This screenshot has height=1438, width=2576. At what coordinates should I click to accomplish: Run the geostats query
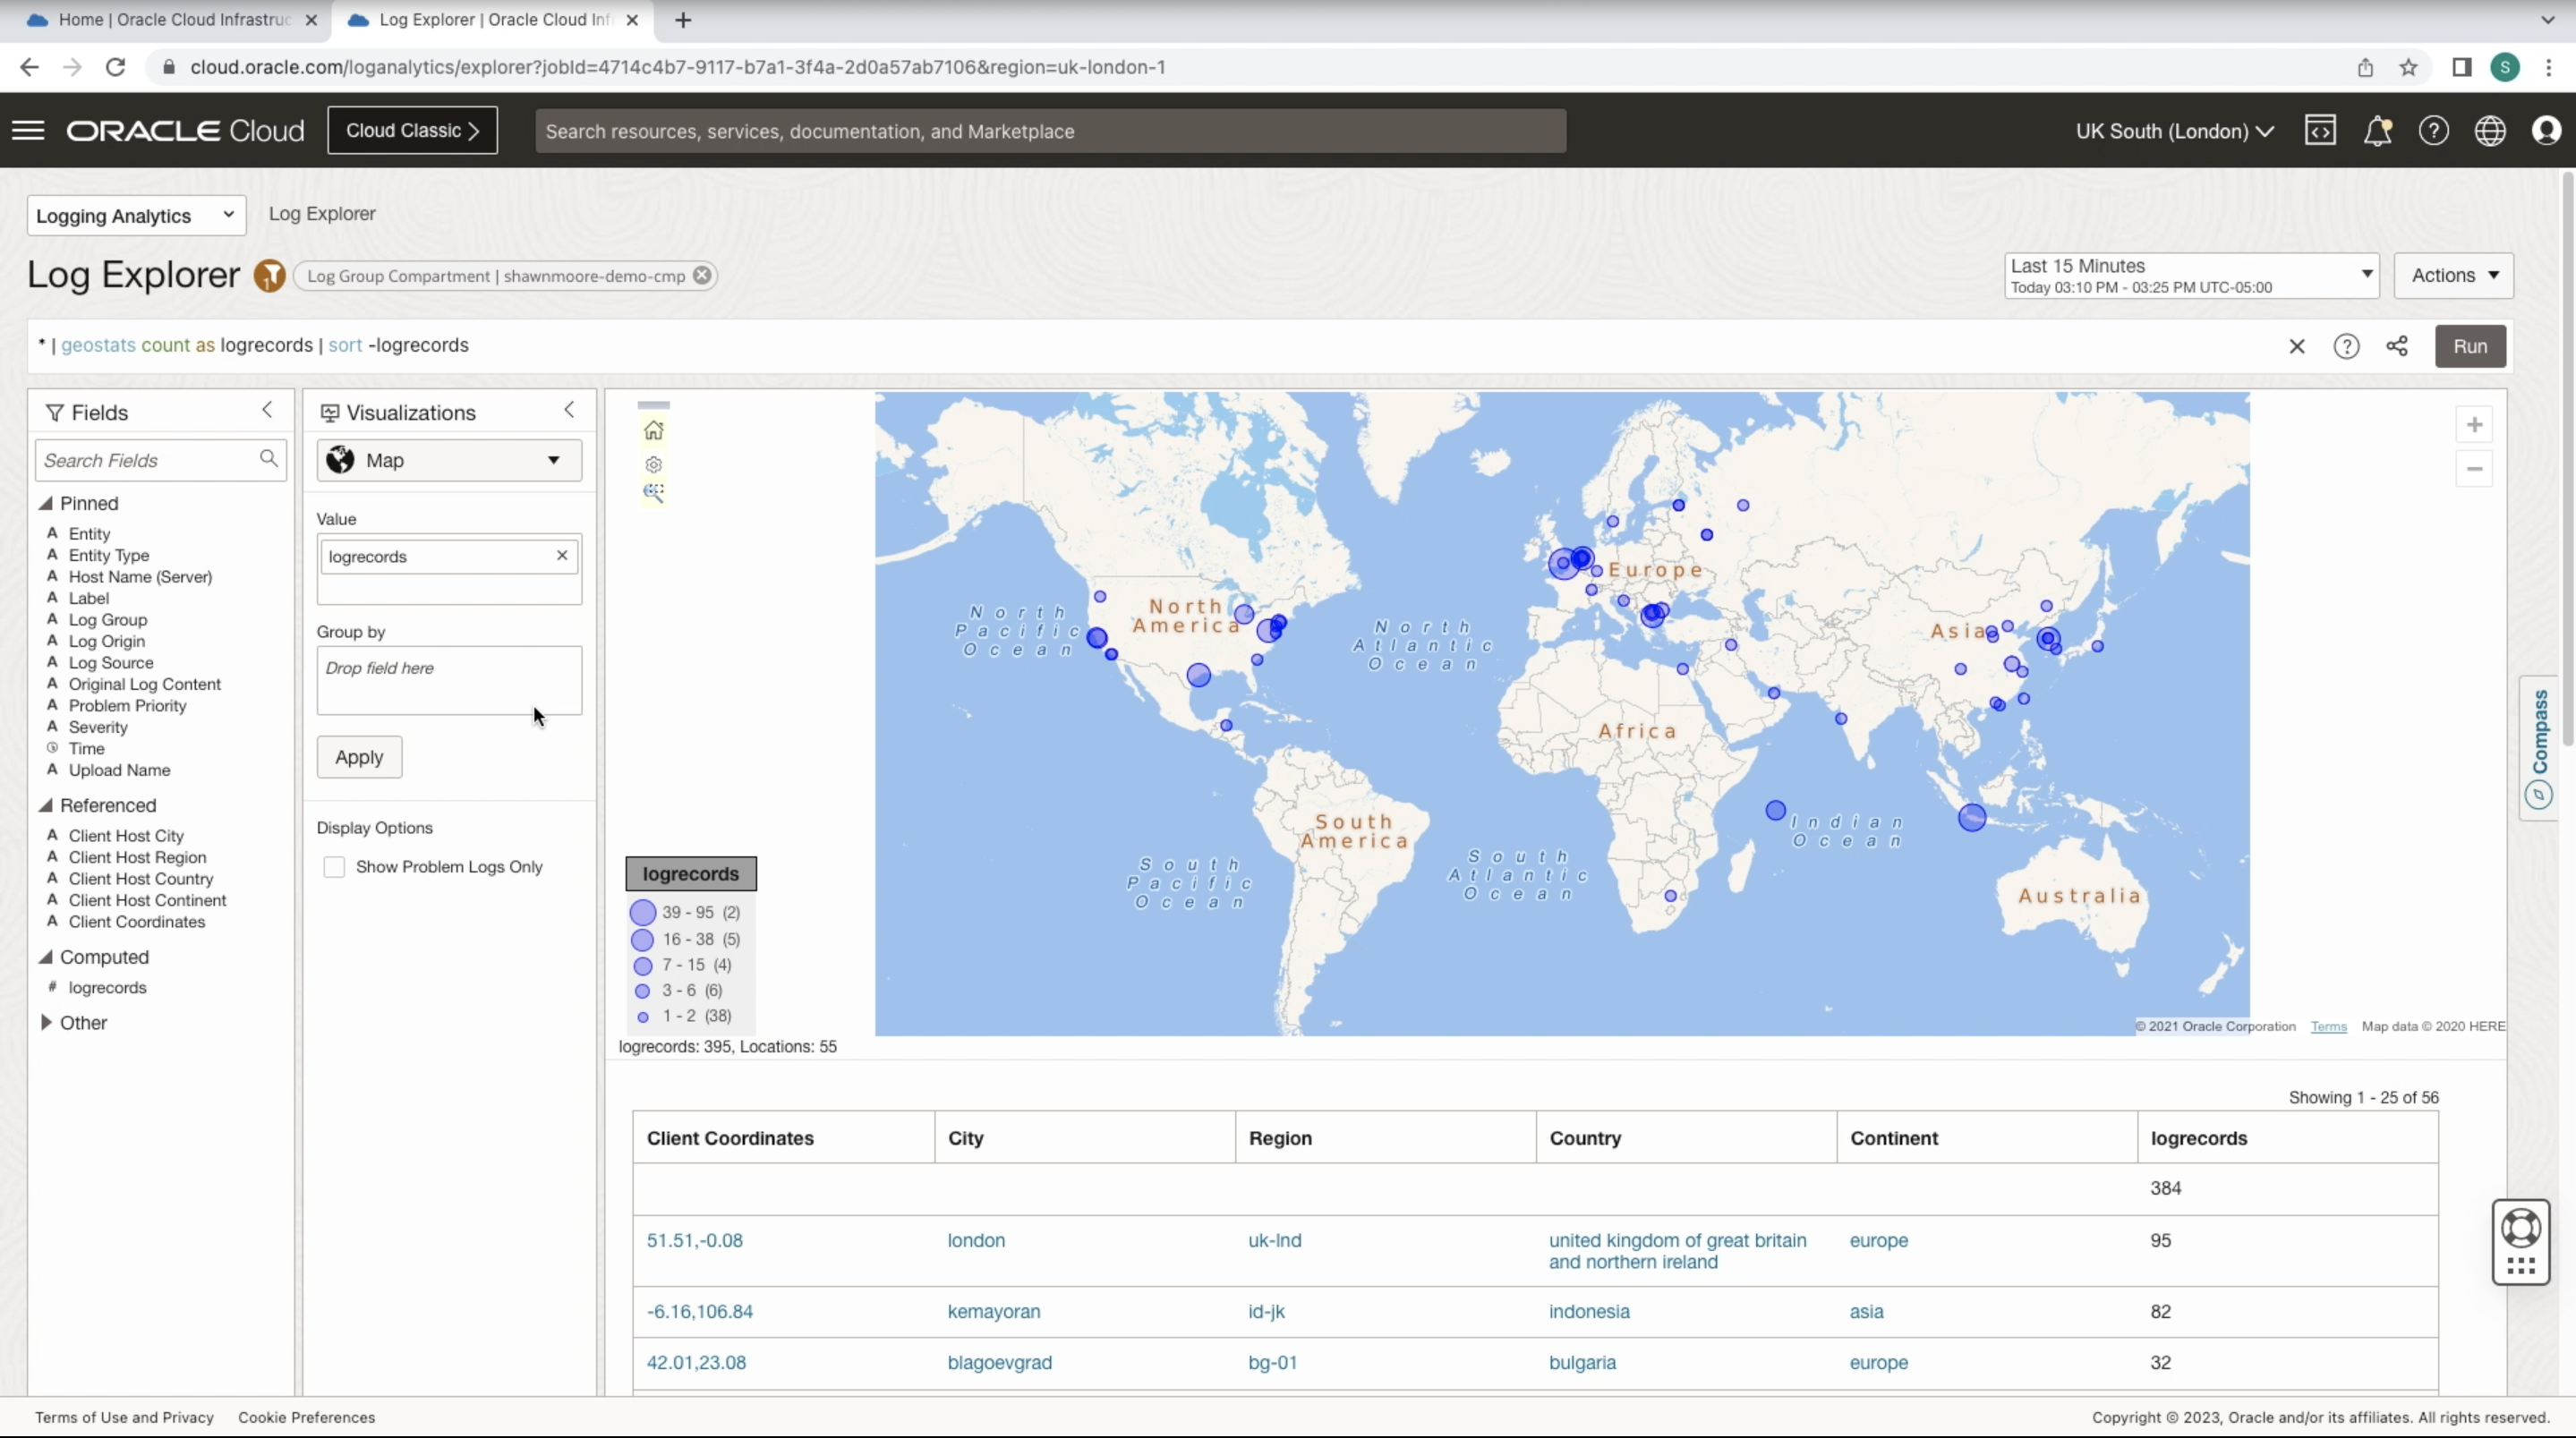pyautogui.click(x=2470, y=346)
